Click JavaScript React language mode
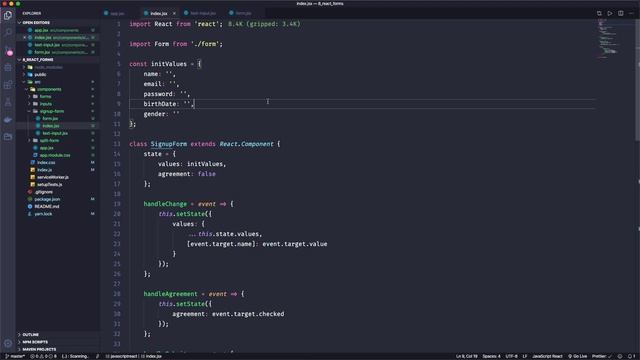640x360 pixels. click(547, 356)
